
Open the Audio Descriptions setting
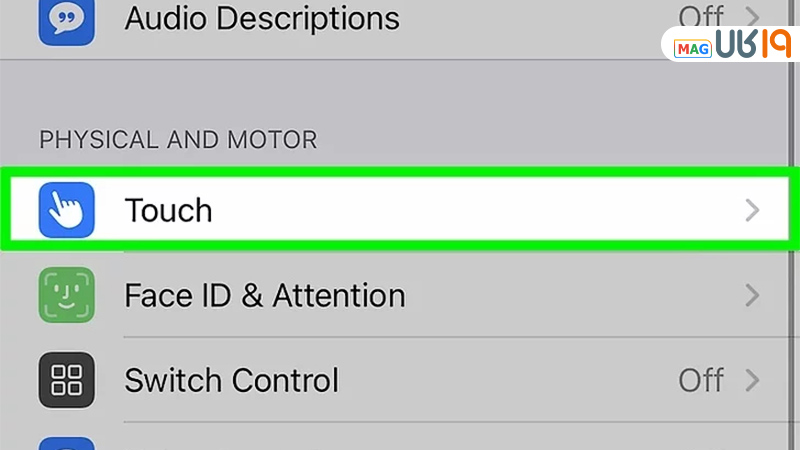click(261, 18)
